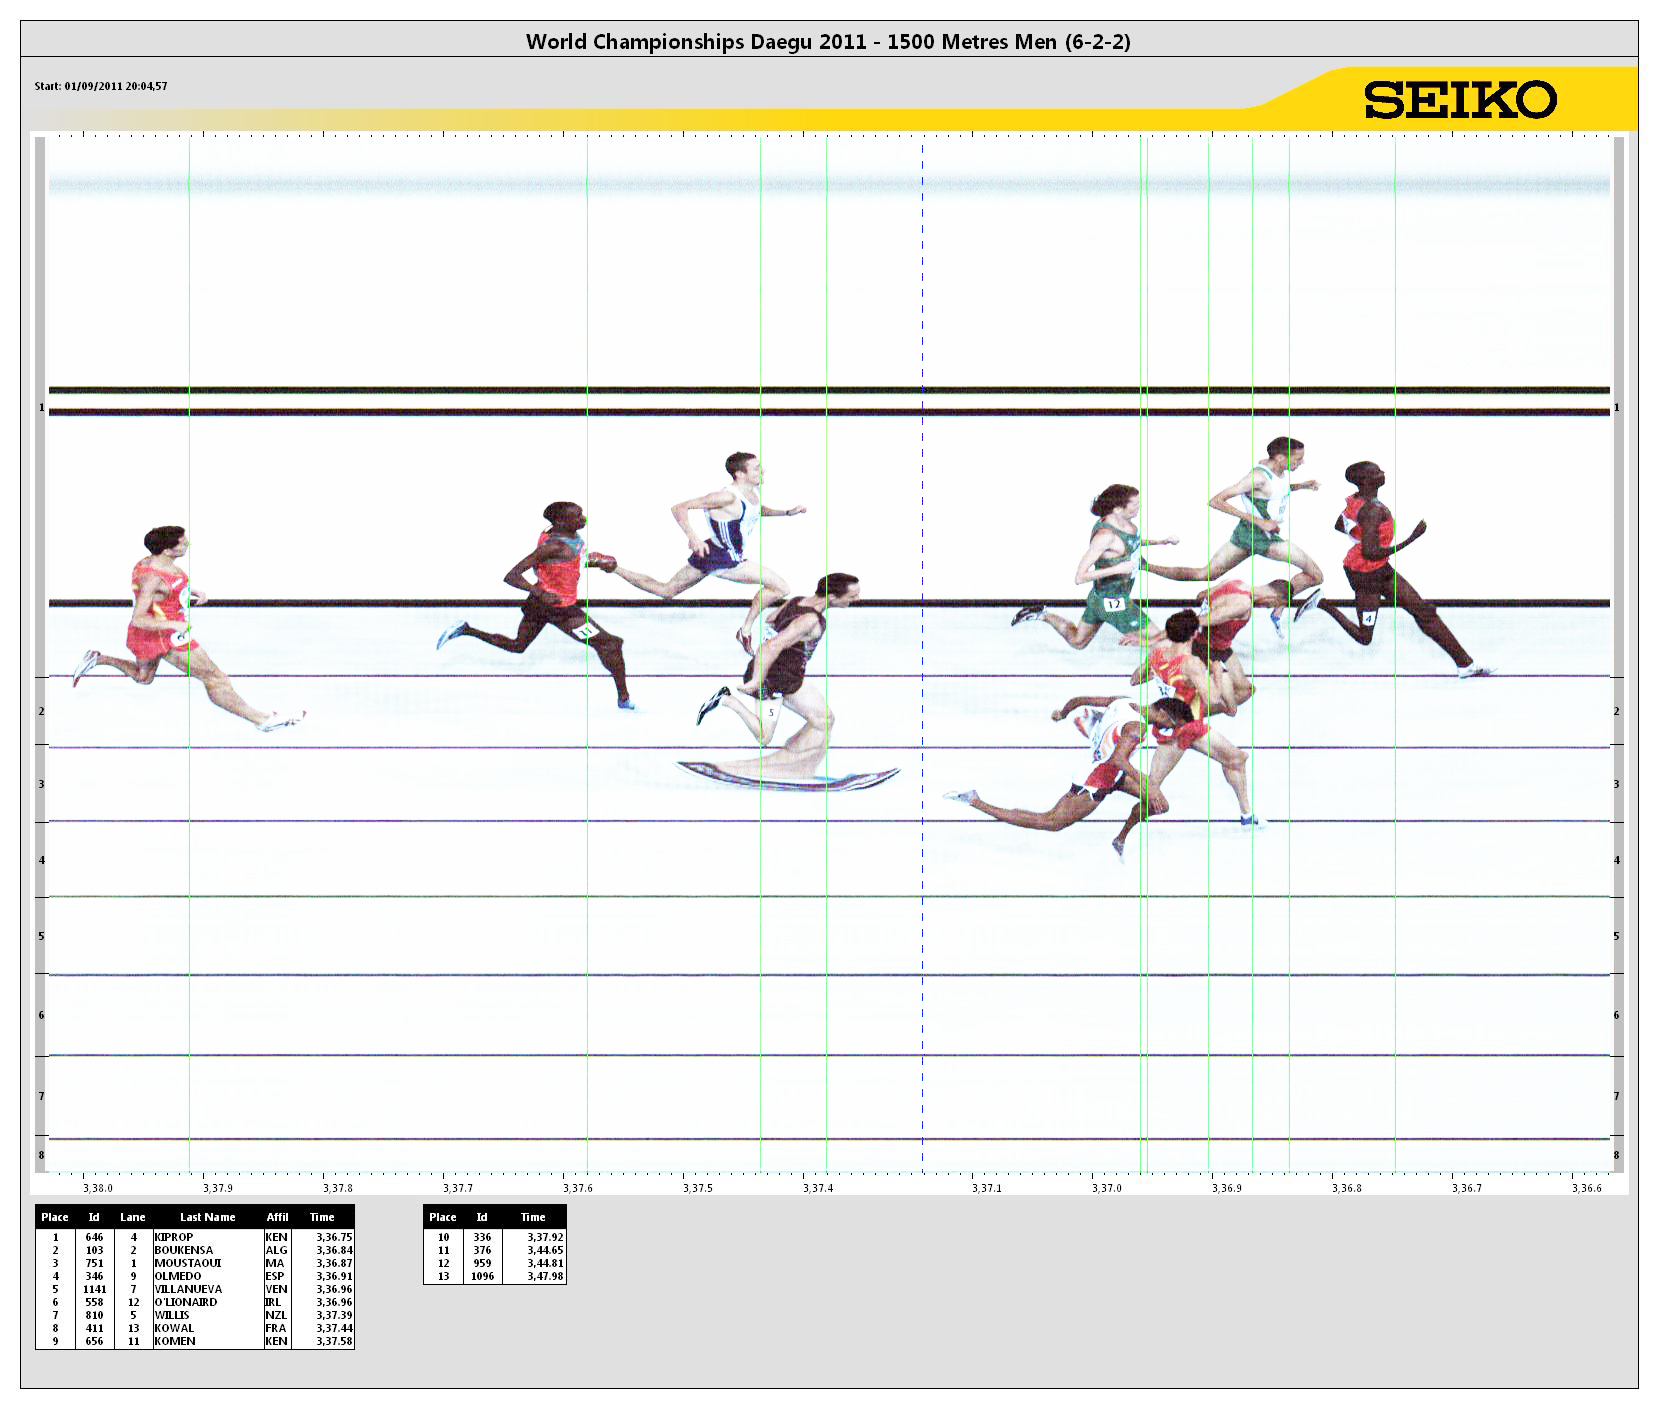Screen dimensions: 1659x1409
Task: Click hip number 4 on leading runner
Action: coord(1368,619)
